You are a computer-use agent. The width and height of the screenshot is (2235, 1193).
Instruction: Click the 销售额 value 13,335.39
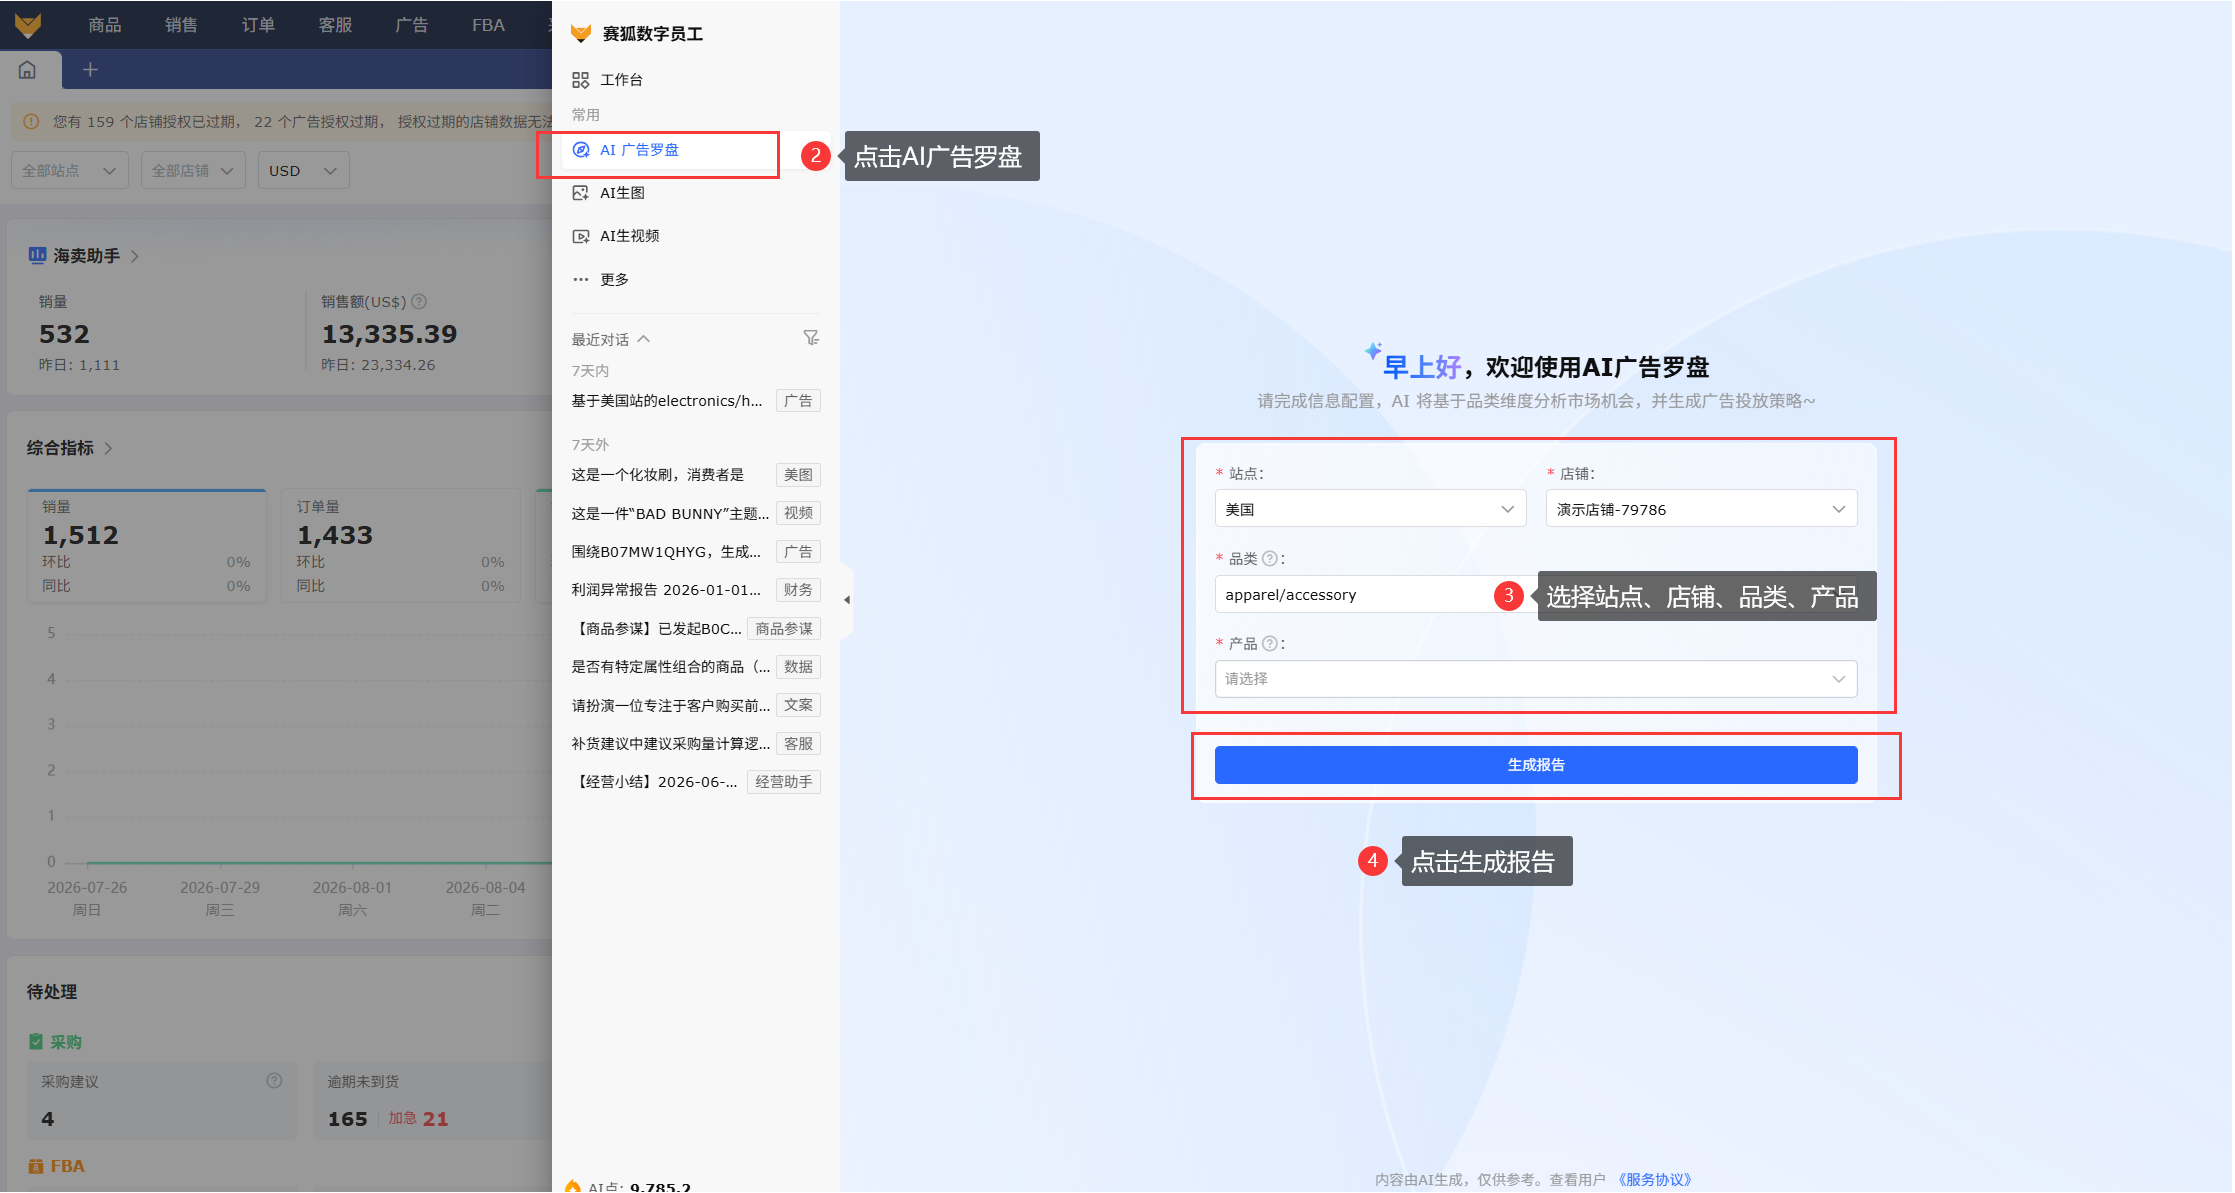389,334
